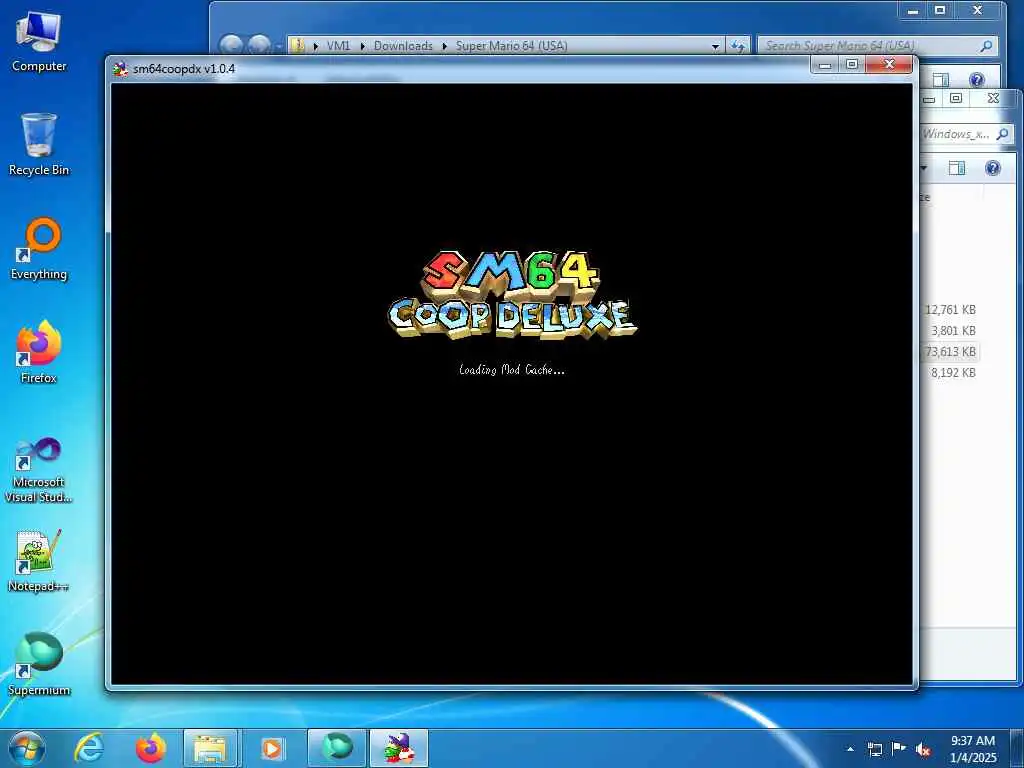1024x768 pixels.
Task: Expand the Downloads breadcrumb arrow
Action: coord(445,46)
